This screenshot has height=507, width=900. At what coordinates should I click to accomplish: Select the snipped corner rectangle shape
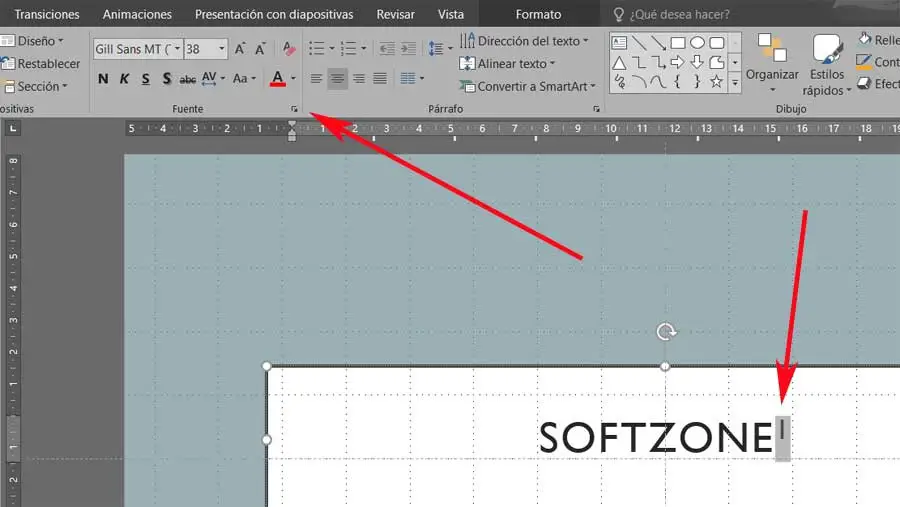coord(717,62)
